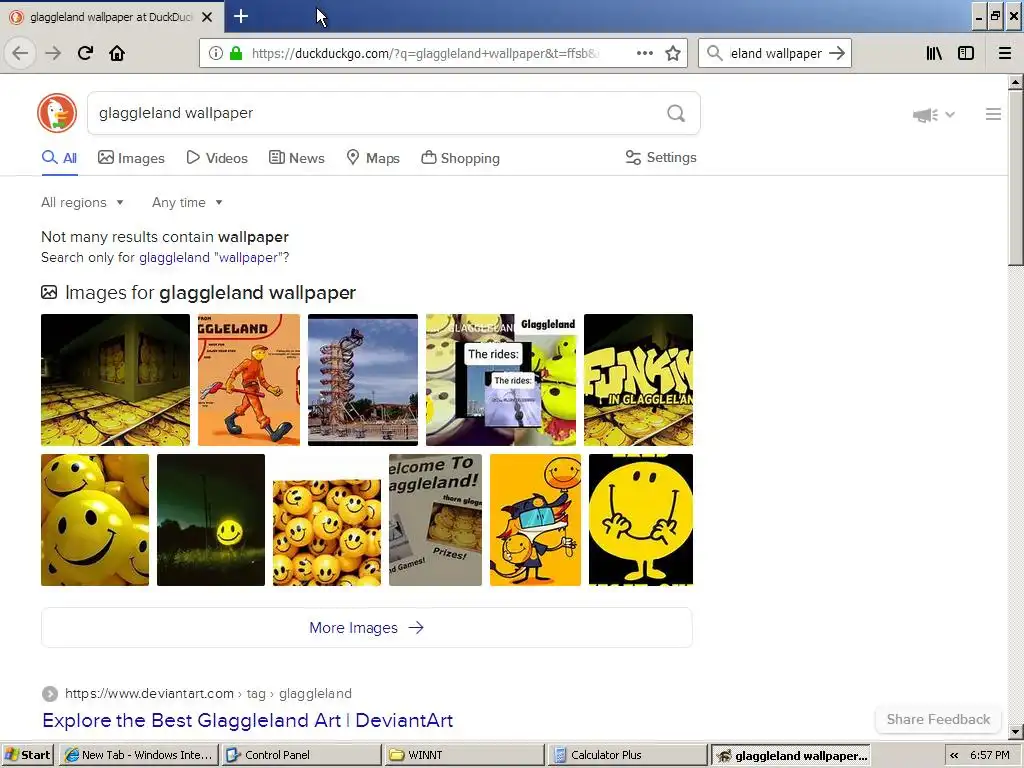
Task: Open the Welcome To Glaggleland poster thumbnail
Action: click(436, 520)
